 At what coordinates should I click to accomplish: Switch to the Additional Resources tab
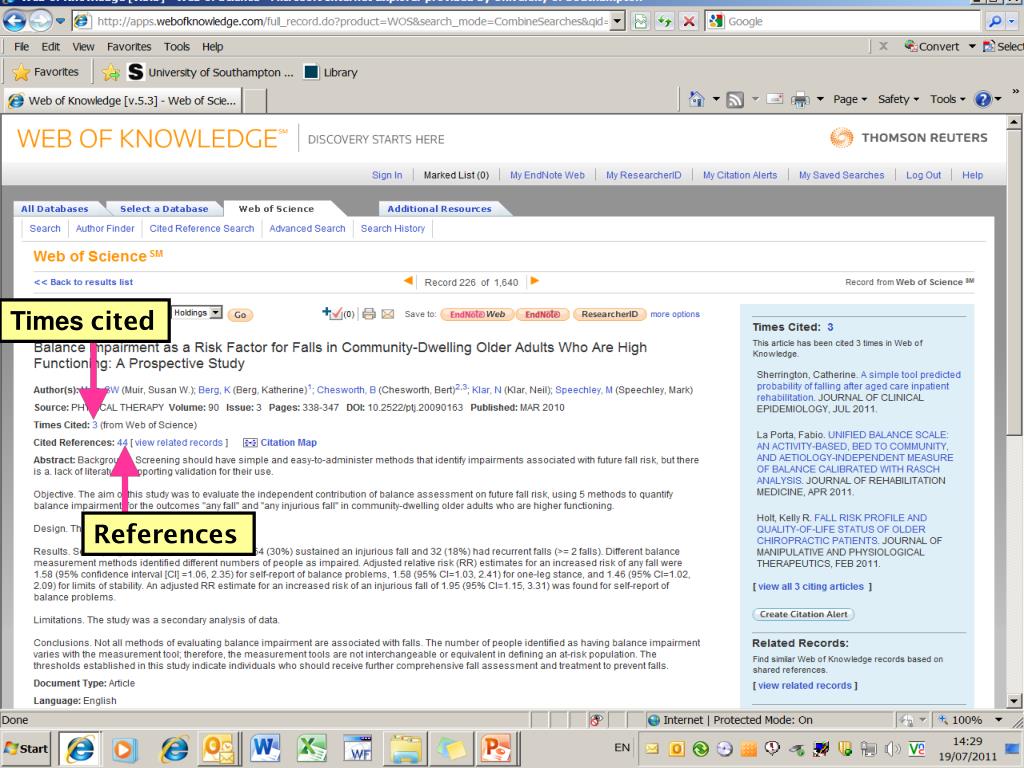click(x=440, y=208)
